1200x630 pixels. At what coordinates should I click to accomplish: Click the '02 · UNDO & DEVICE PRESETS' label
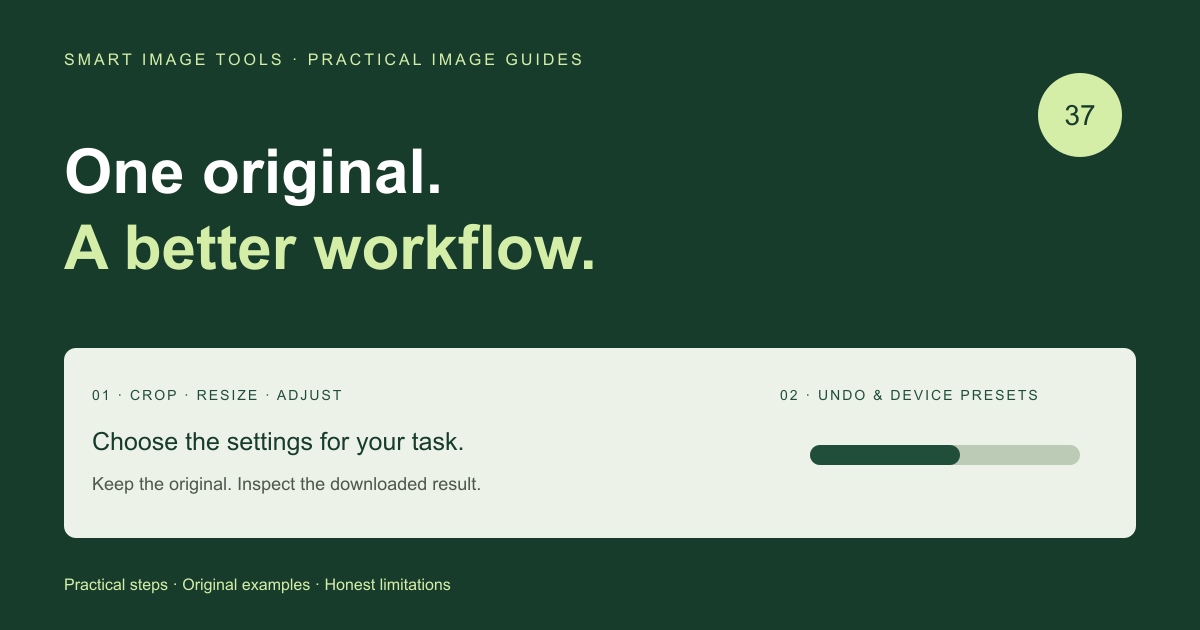909,395
